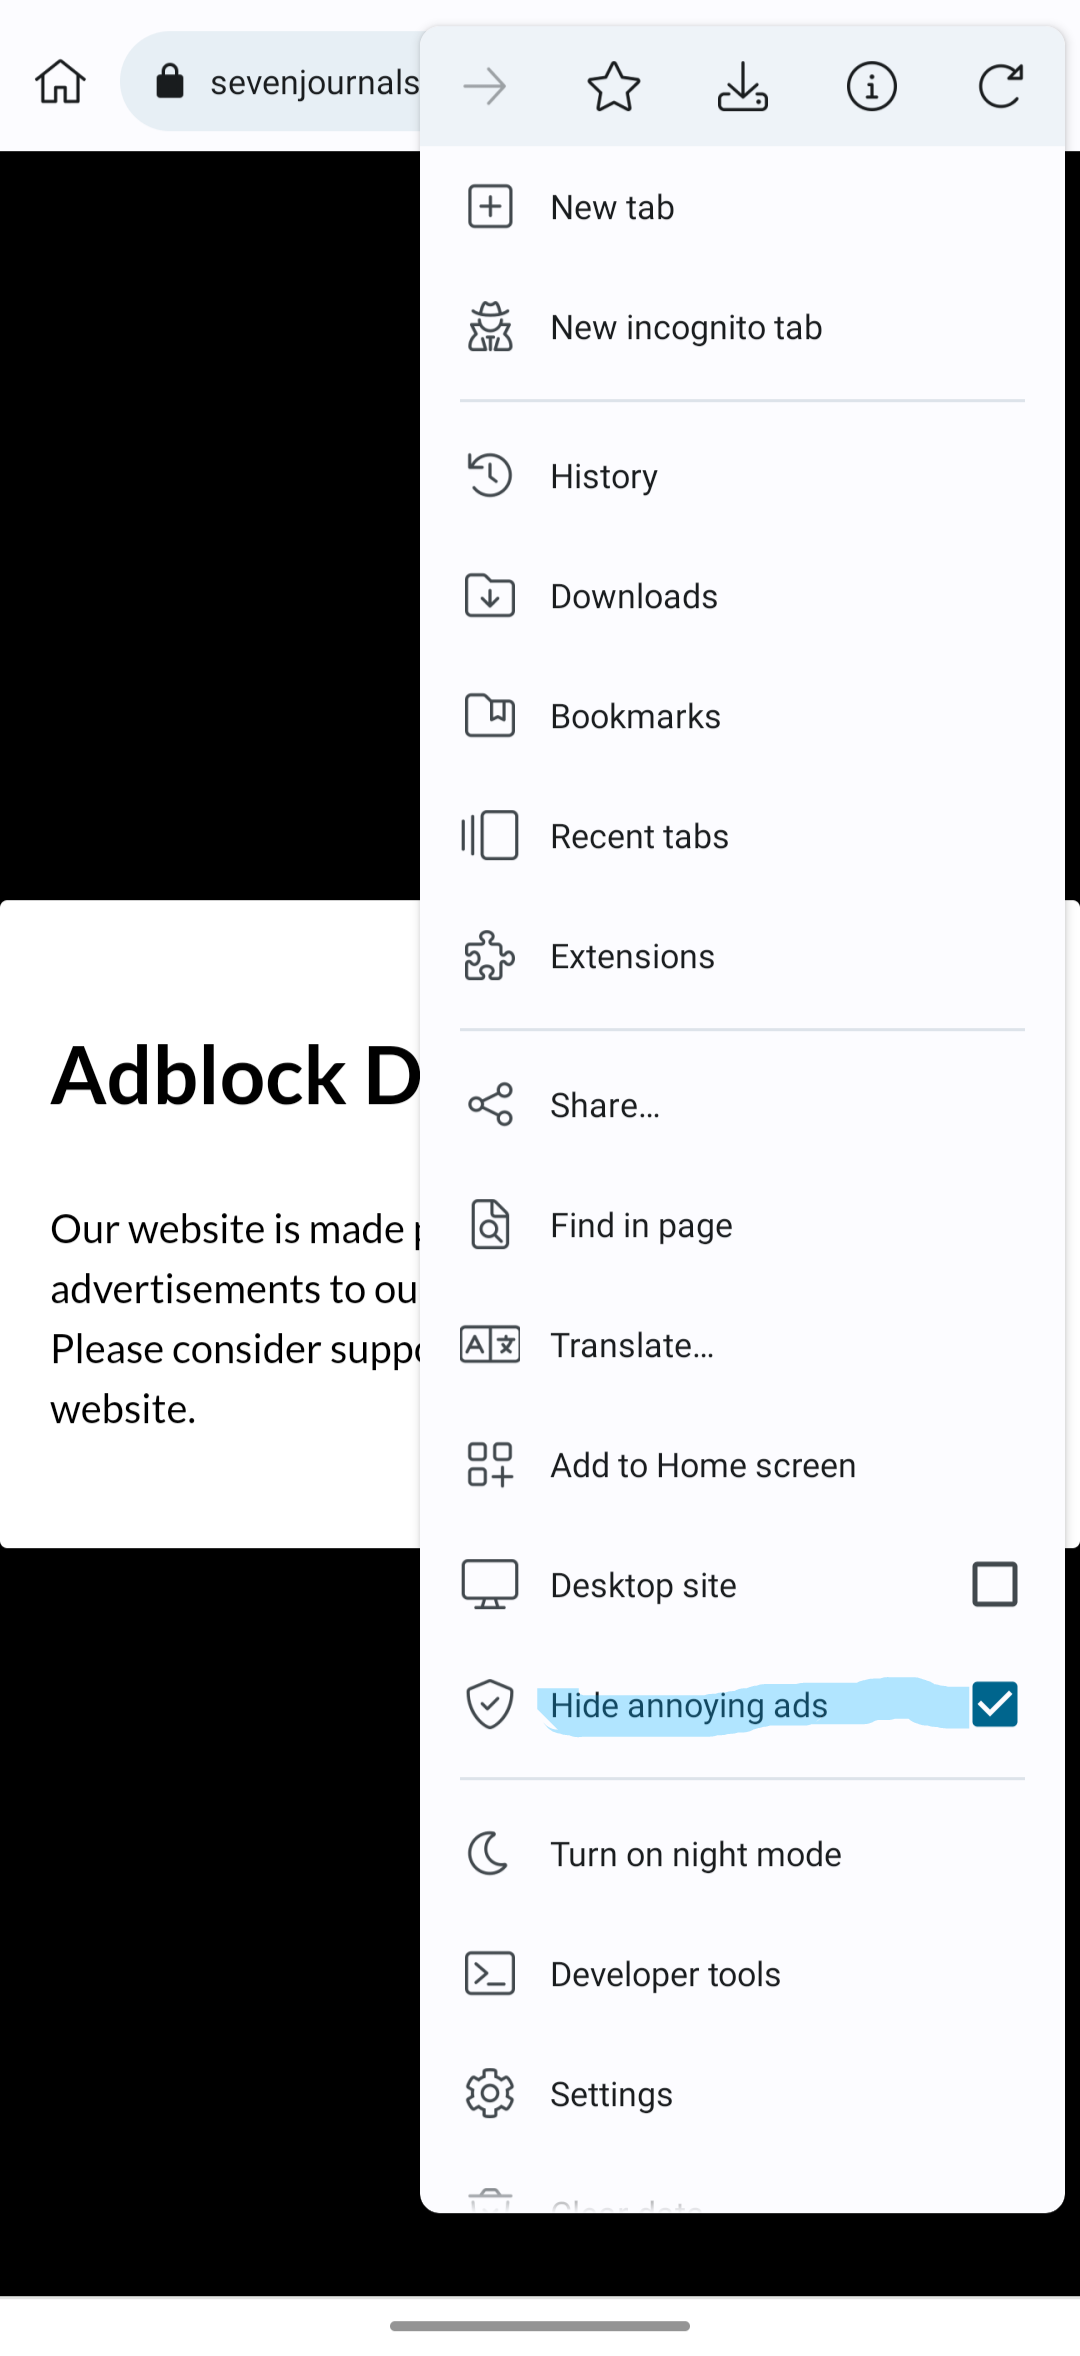The width and height of the screenshot is (1080, 2356).
Task: Open the Share dialog
Action: pyautogui.click(x=604, y=1104)
